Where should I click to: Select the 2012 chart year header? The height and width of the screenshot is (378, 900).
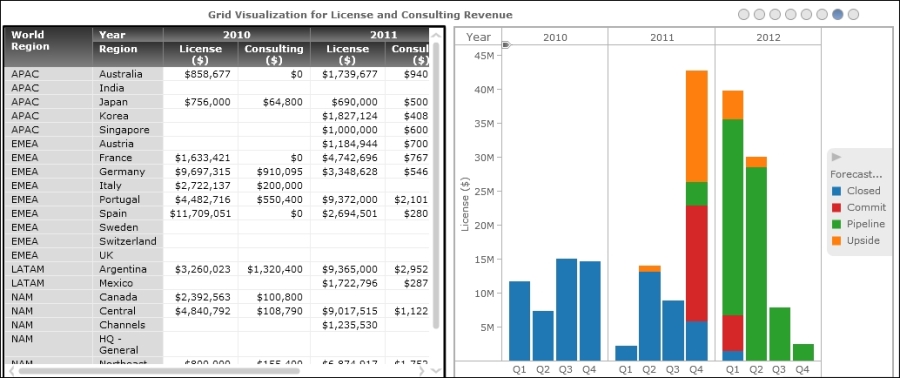pyautogui.click(x=768, y=37)
